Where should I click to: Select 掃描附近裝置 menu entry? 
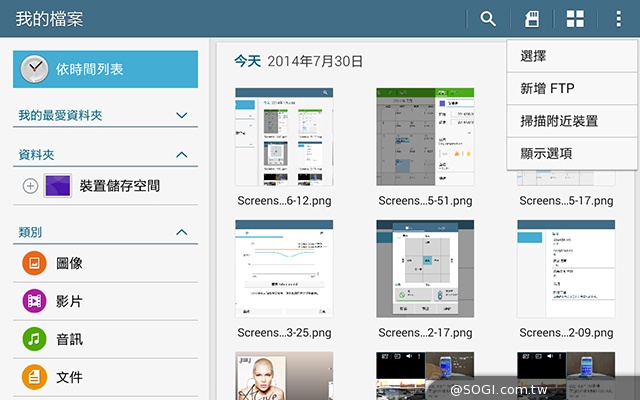point(572,121)
